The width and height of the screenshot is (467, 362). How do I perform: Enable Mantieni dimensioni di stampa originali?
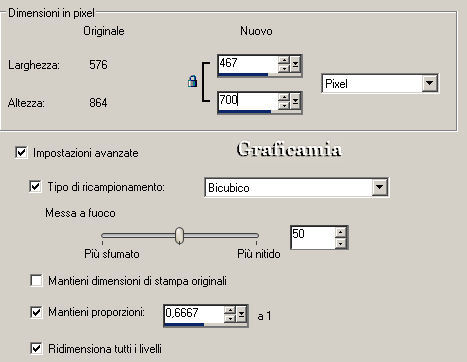click(36, 280)
